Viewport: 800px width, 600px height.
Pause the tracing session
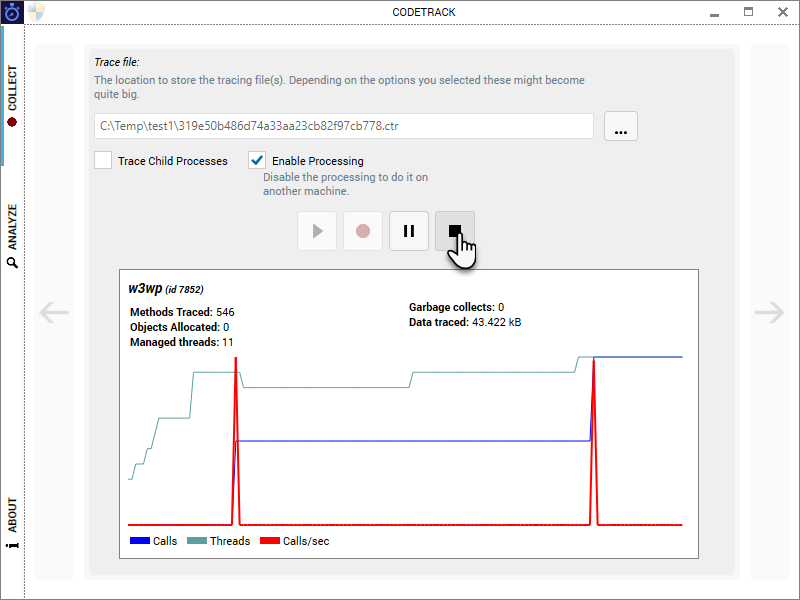pyautogui.click(x=409, y=231)
